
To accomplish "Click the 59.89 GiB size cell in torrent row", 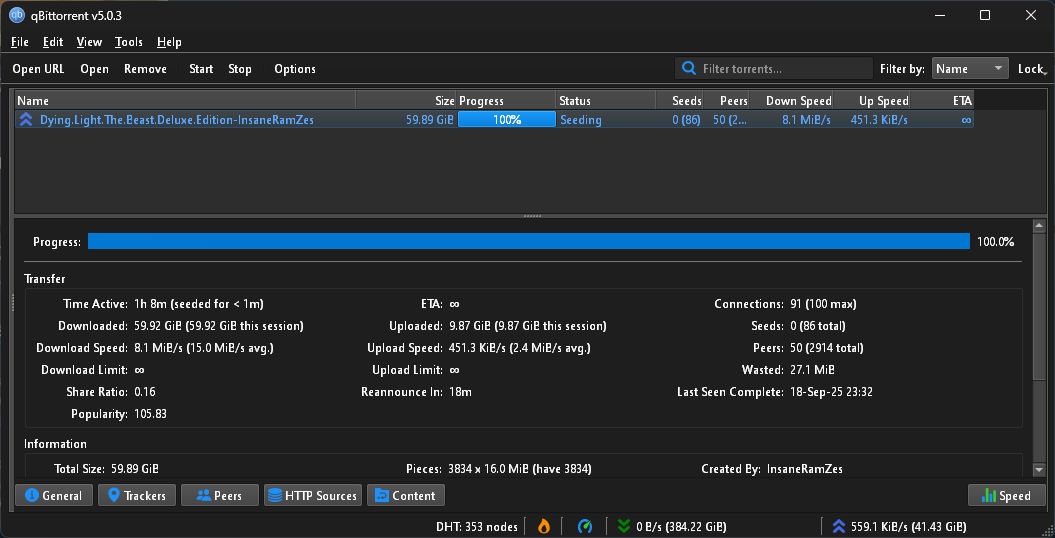I will (429, 120).
